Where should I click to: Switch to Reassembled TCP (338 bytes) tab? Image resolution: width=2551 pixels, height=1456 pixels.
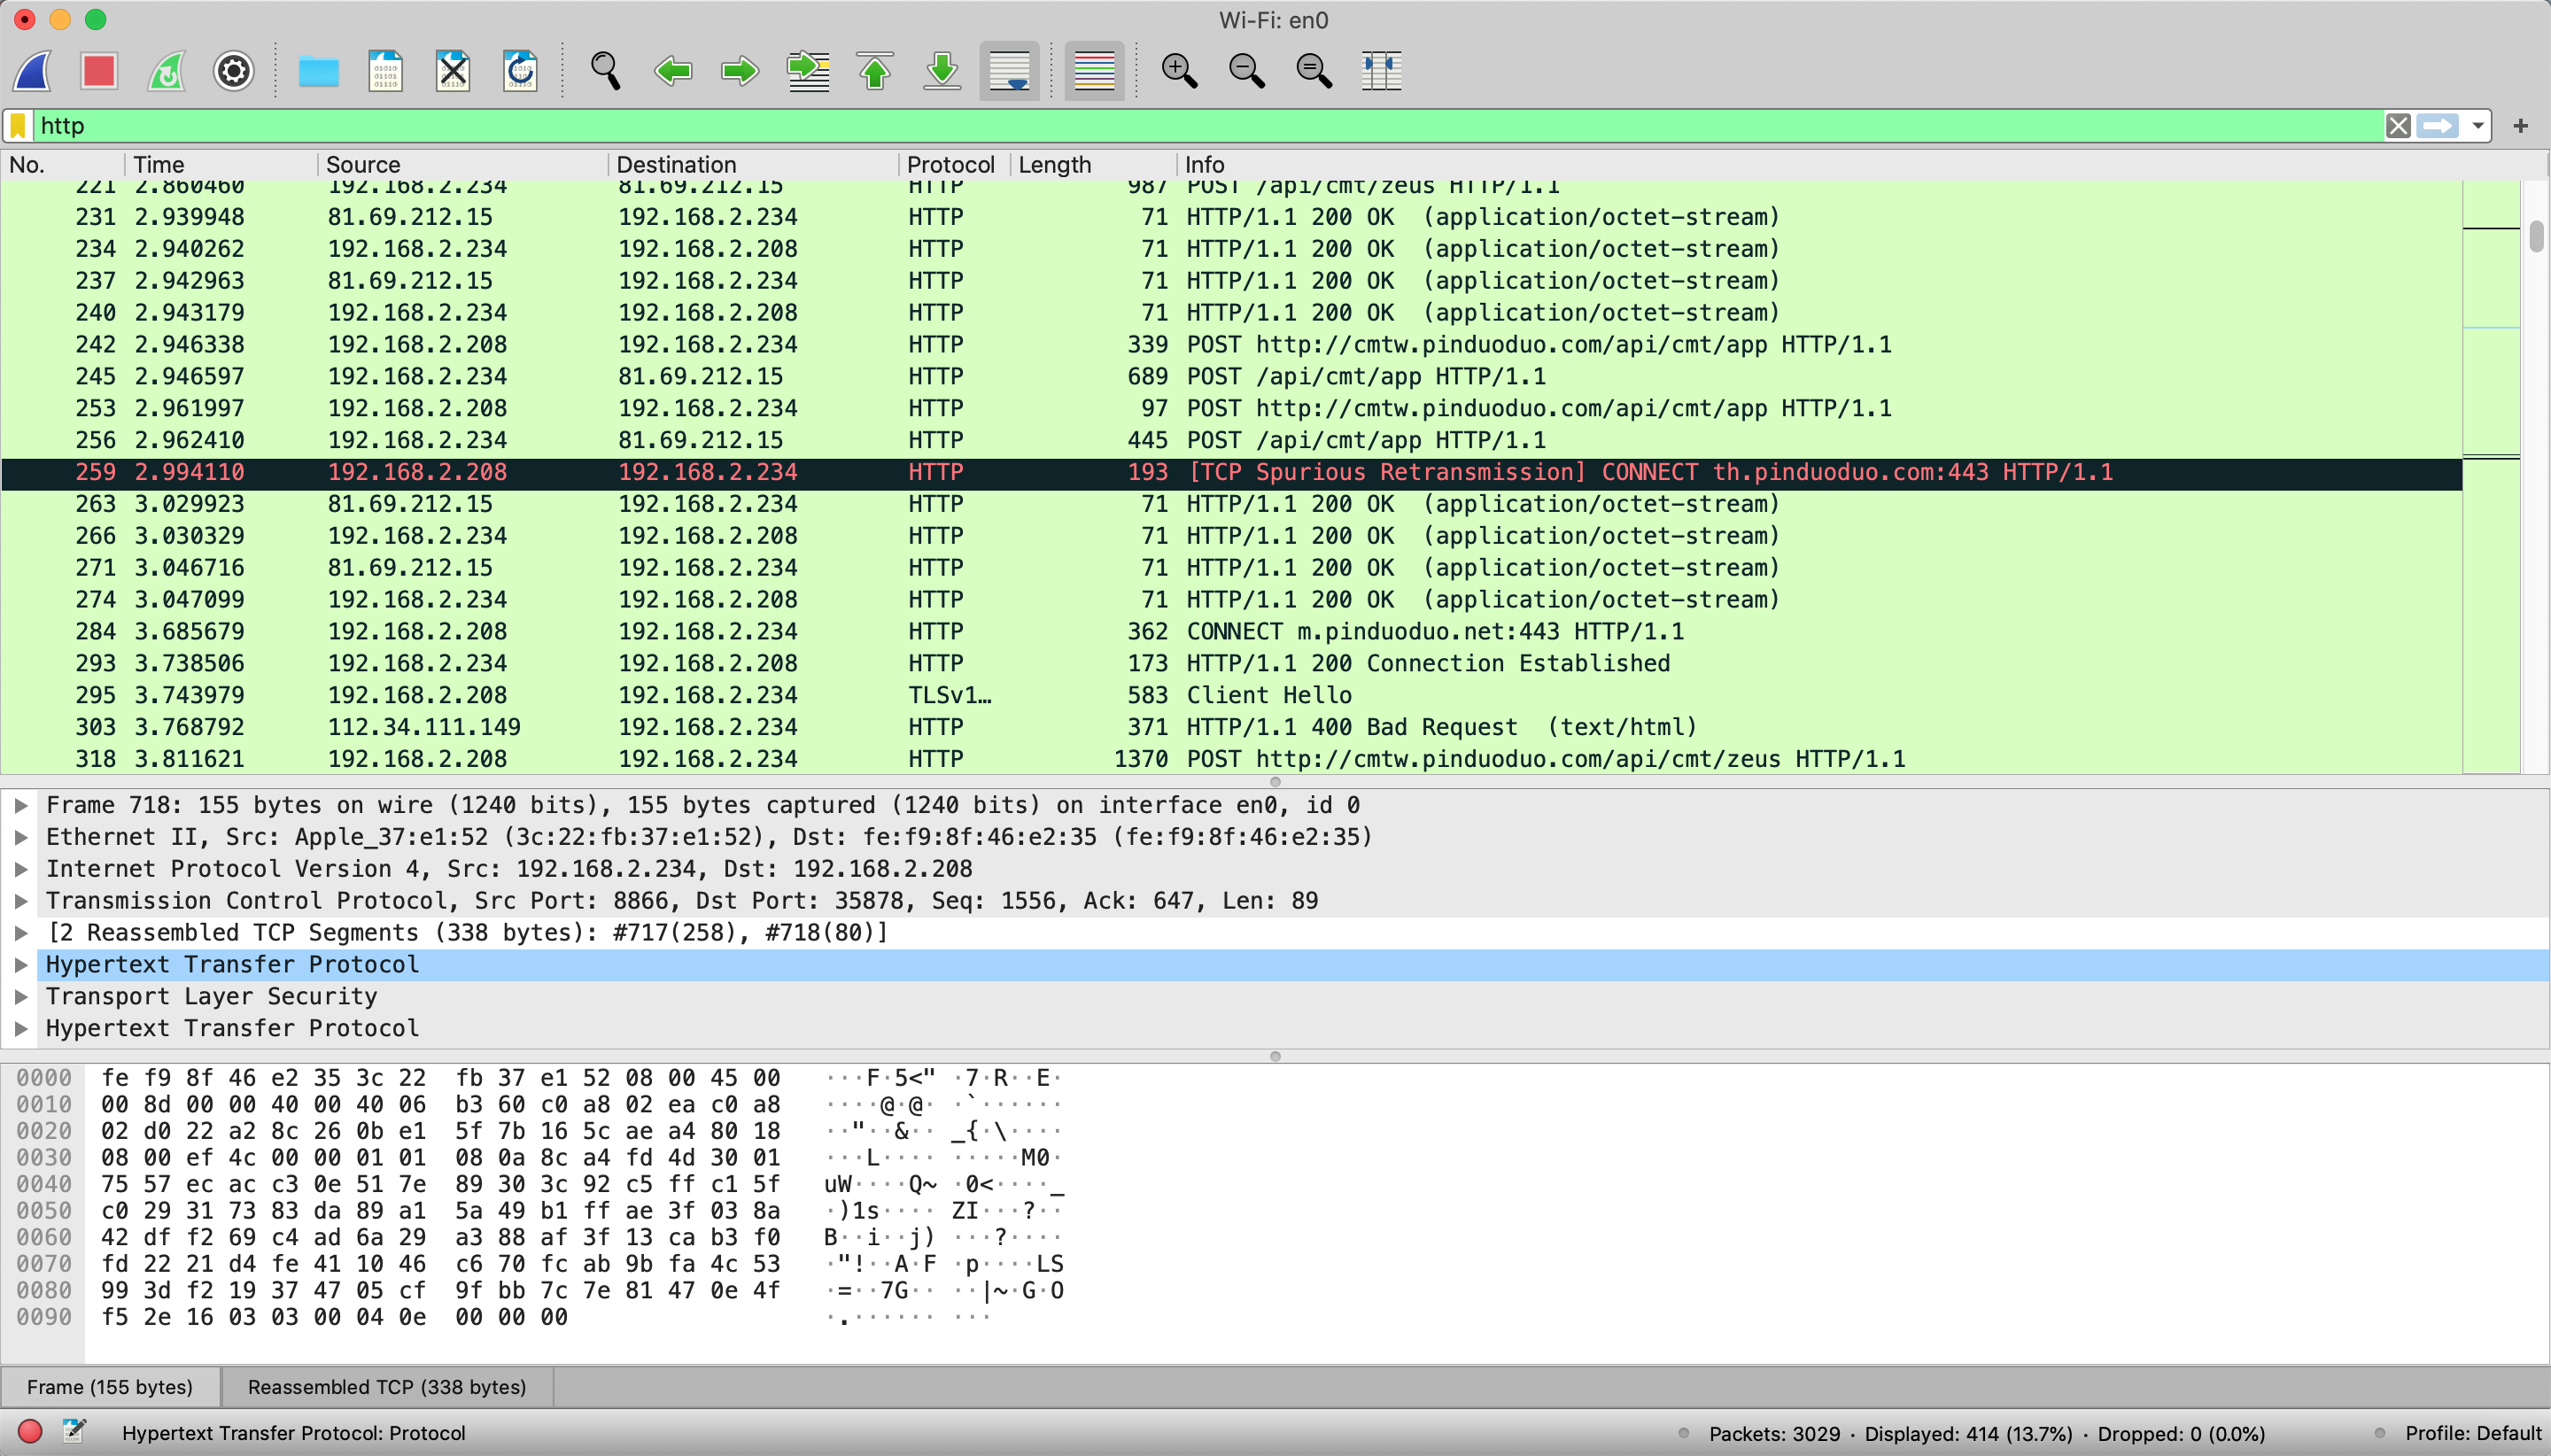[x=387, y=1387]
